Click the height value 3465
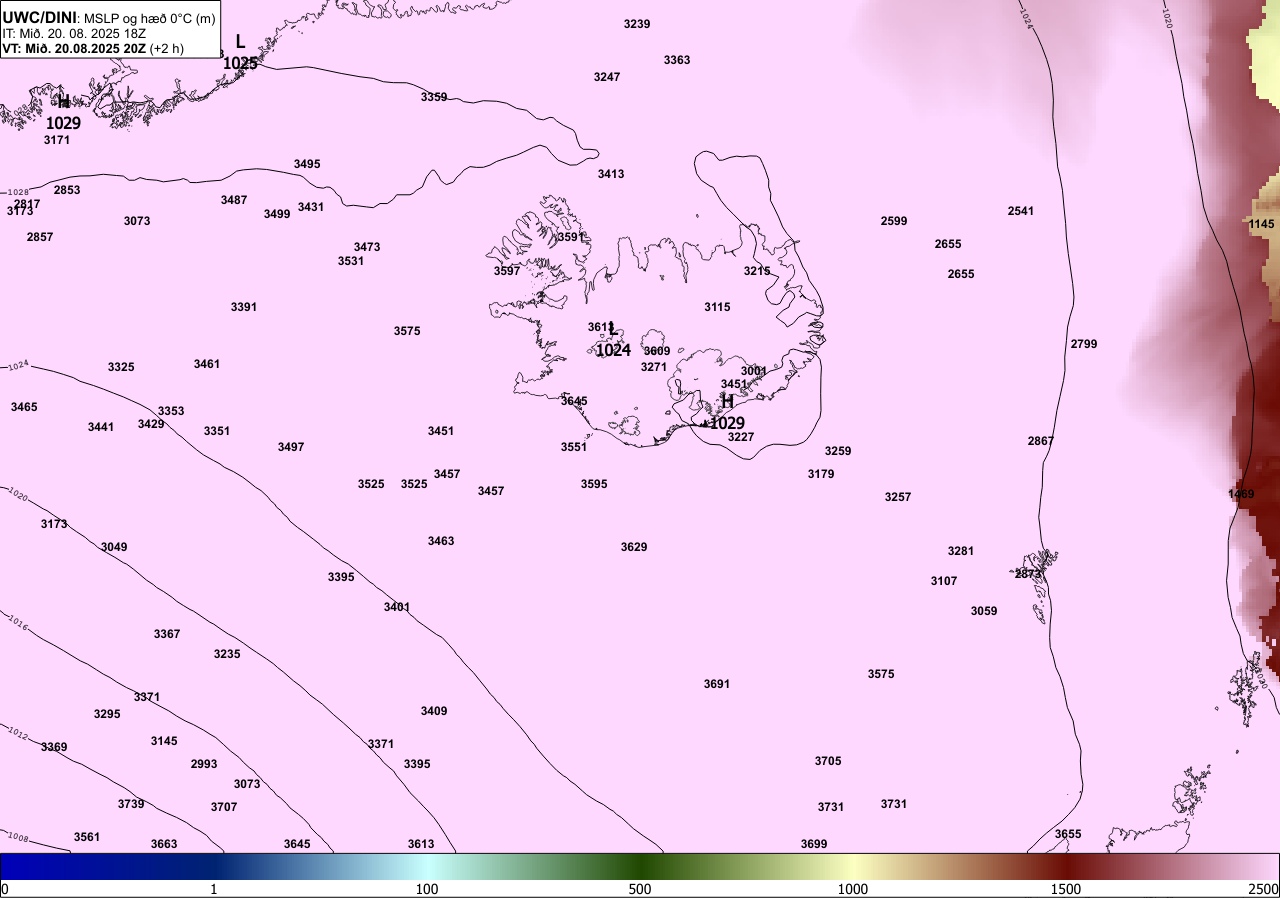Screen dimensions: 1280x898 pyautogui.click(x=24, y=407)
